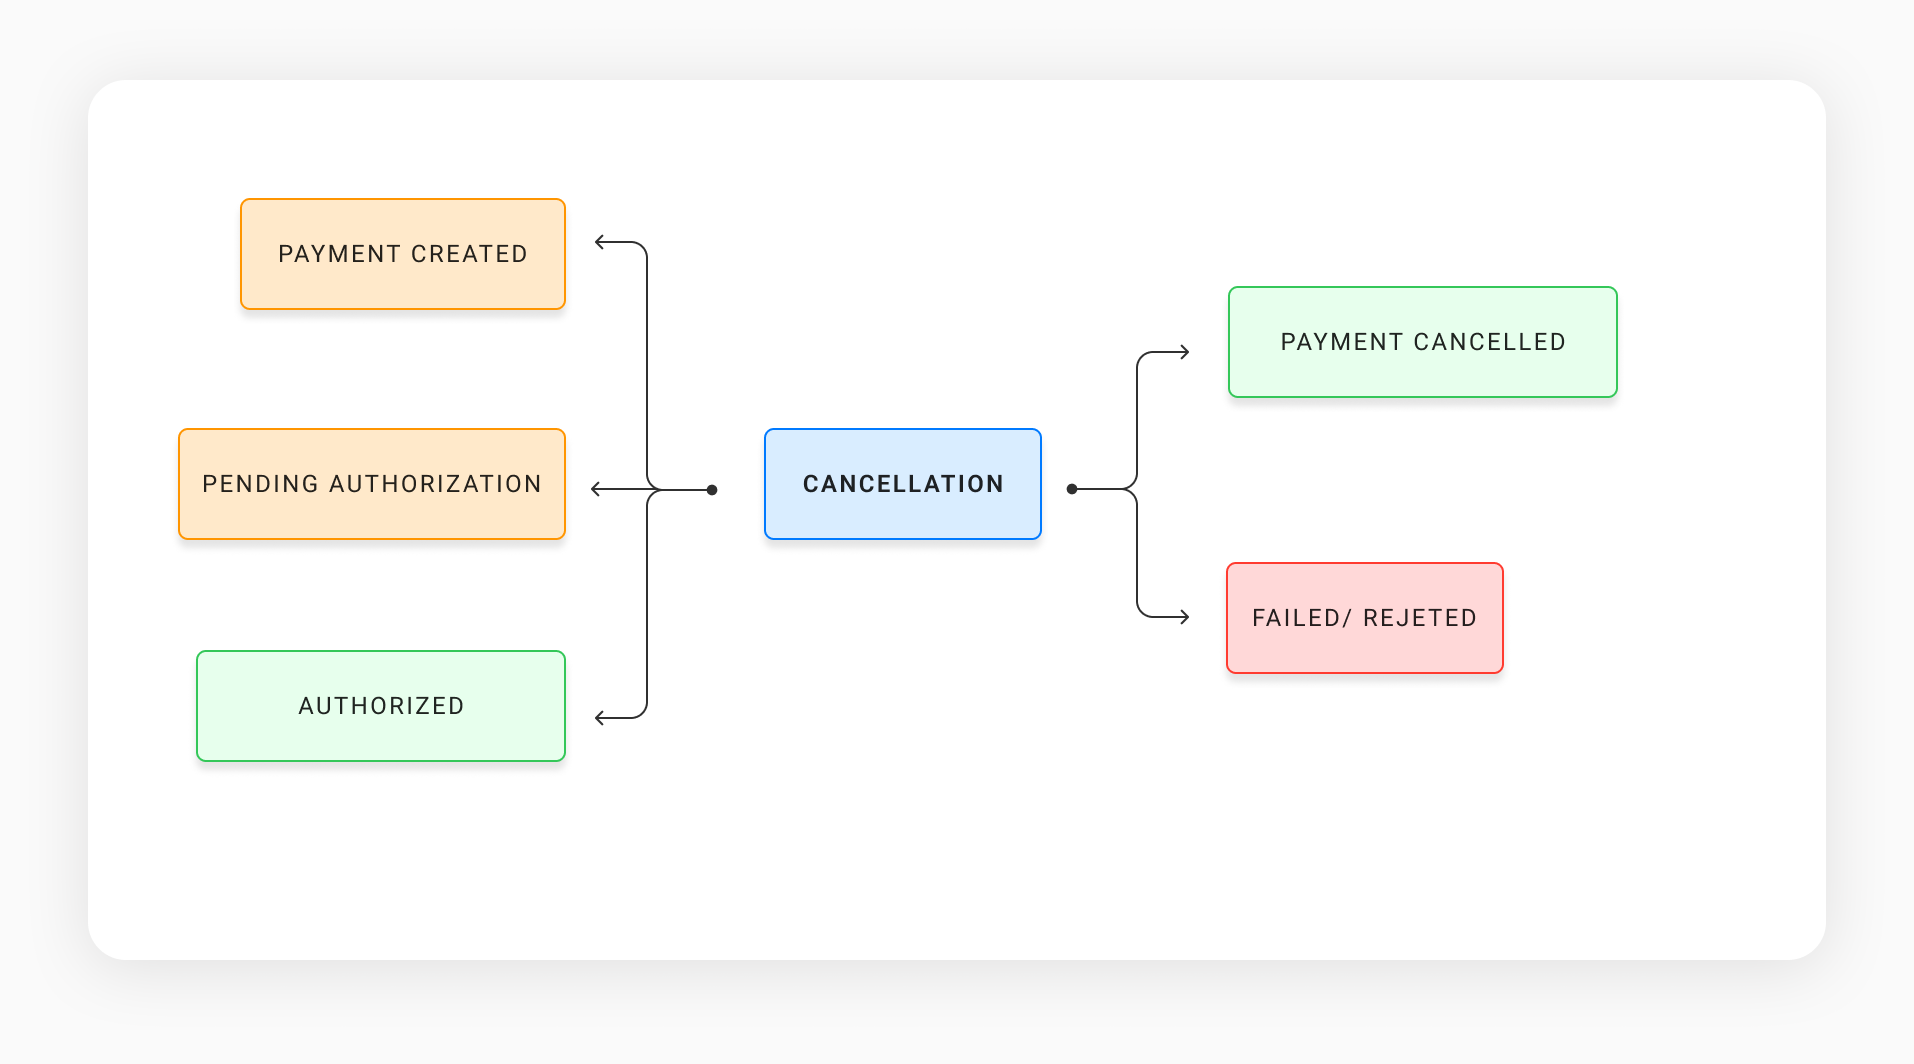
Task: Click the PENDING AUTHORIZATION node
Action: tap(371, 484)
